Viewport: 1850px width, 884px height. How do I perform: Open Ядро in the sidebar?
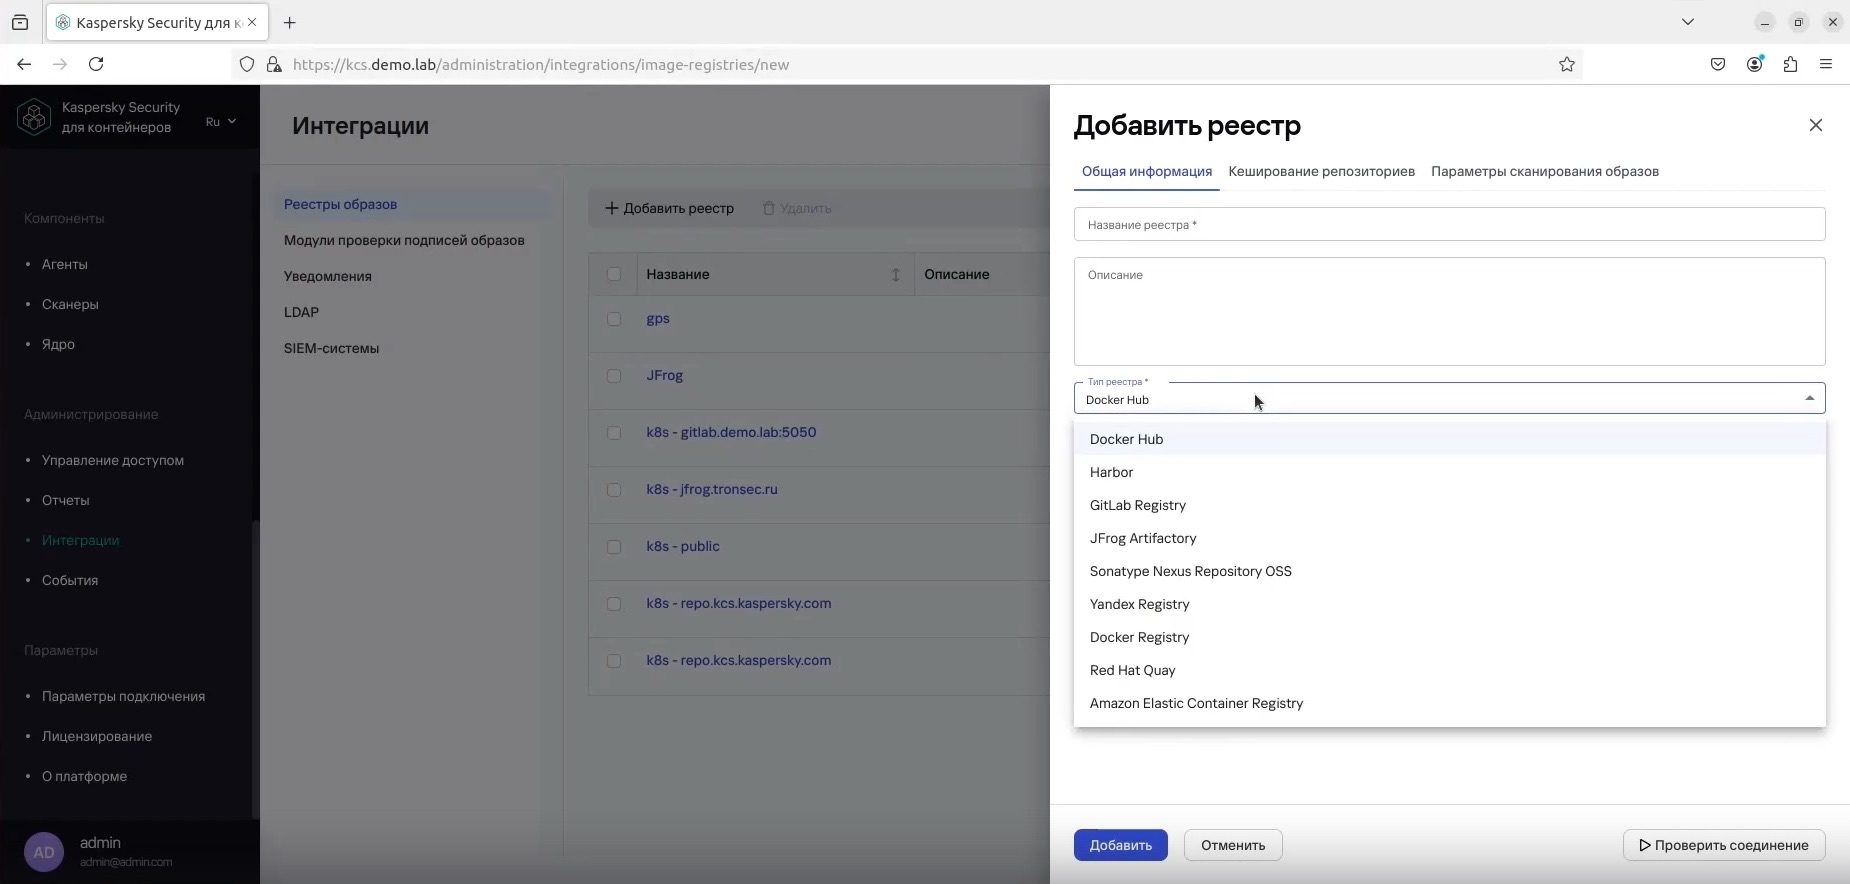[58, 344]
